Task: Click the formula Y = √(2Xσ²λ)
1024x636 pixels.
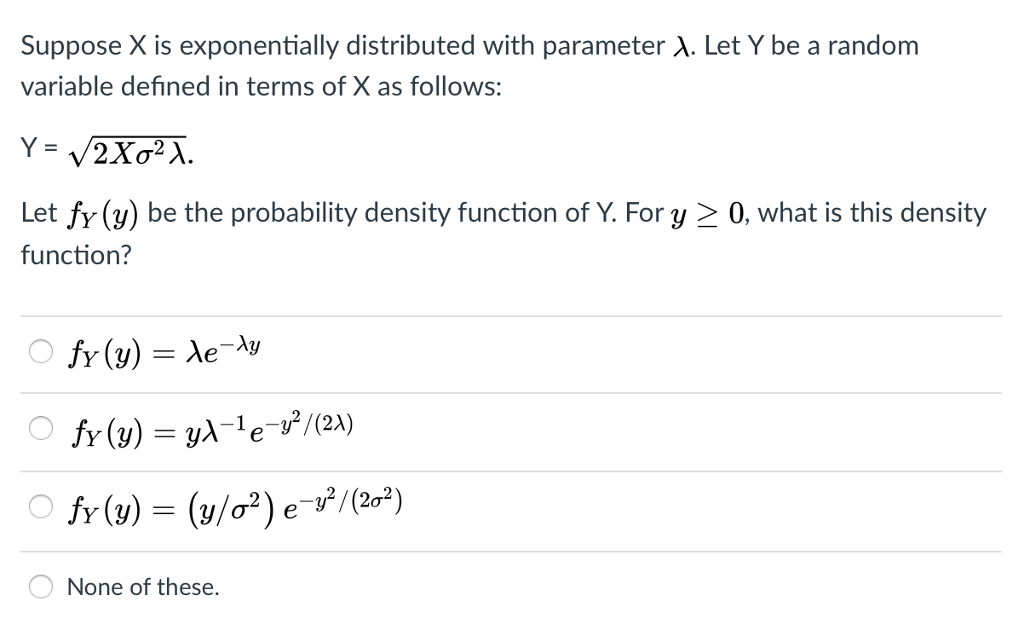Action: click(105, 150)
